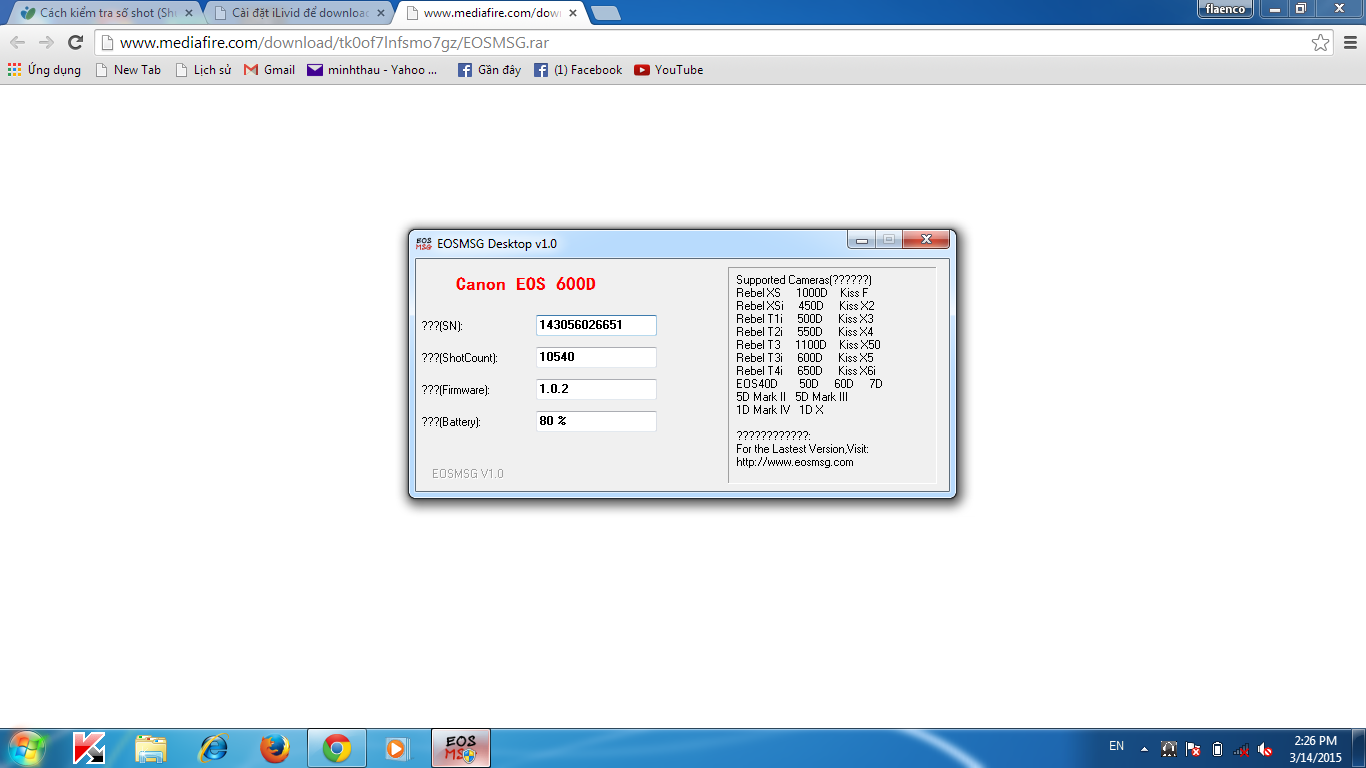Open the Gần đây Facebook bookmark
This screenshot has height=768, width=1366.
point(489,70)
